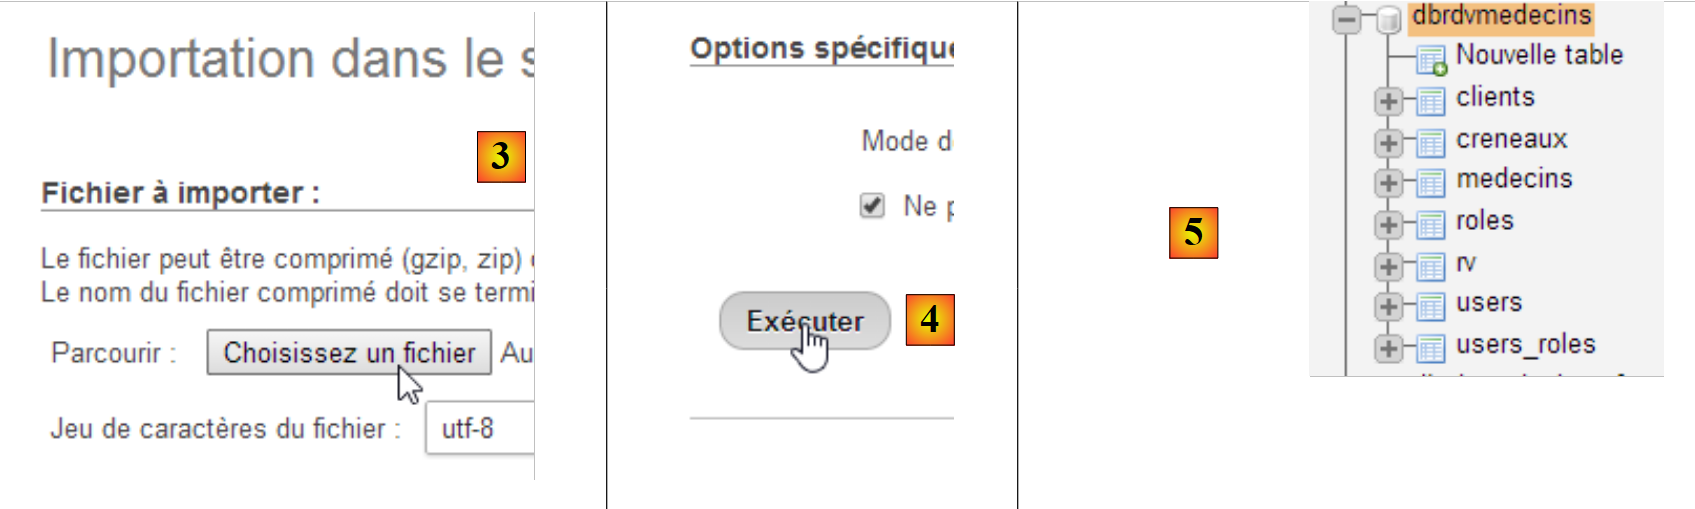Click the medecins table icon
Viewport: 1695px width, 509px height.
(x=1432, y=183)
